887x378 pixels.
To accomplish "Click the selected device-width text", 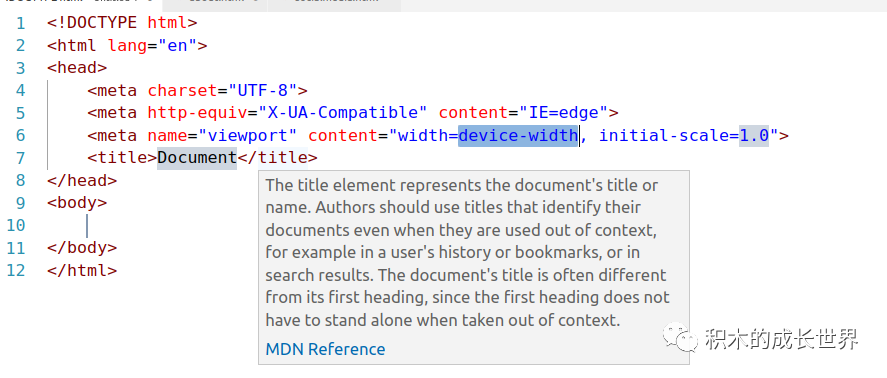I will 518,136.
